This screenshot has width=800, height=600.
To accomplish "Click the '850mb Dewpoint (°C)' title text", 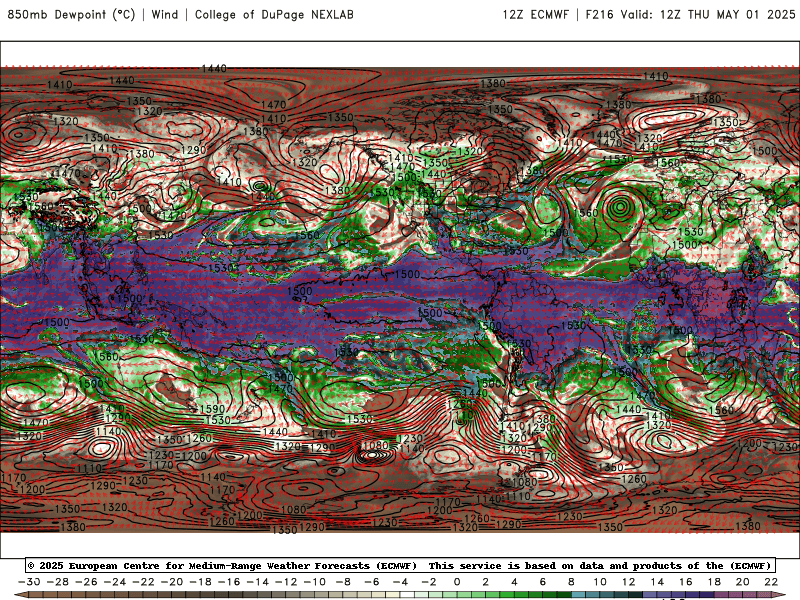I will click(x=71, y=14).
